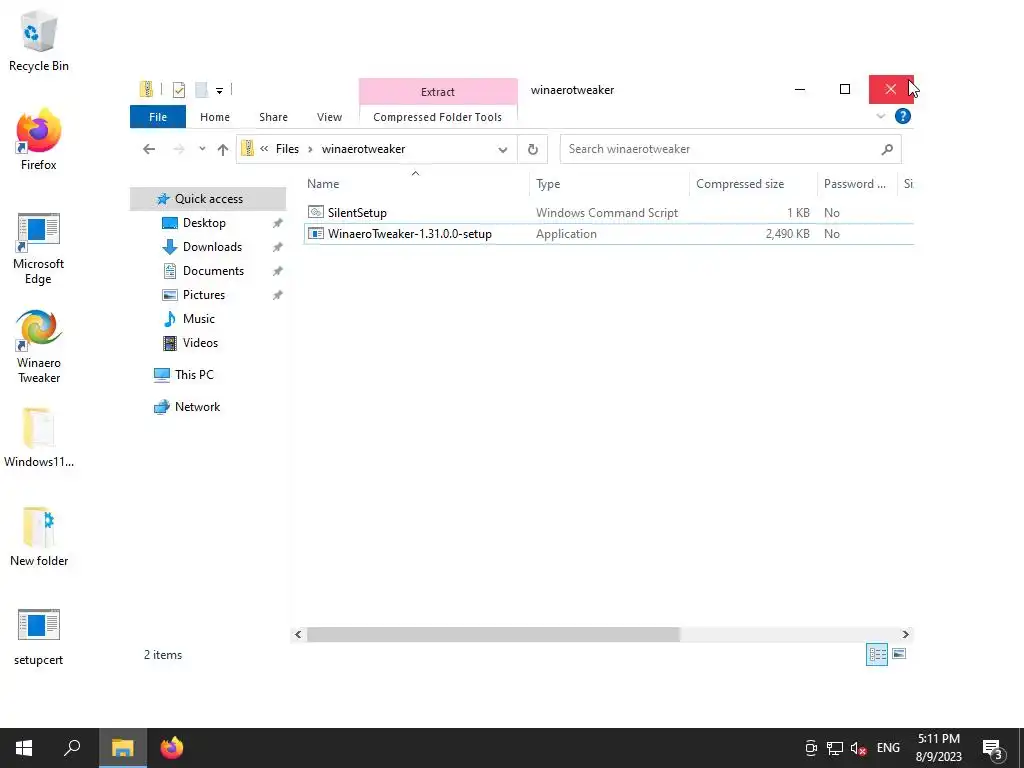Image resolution: width=1024 pixels, height=768 pixels.
Task: Open the Recycle Bin desktop icon
Action: [x=39, y=41]
